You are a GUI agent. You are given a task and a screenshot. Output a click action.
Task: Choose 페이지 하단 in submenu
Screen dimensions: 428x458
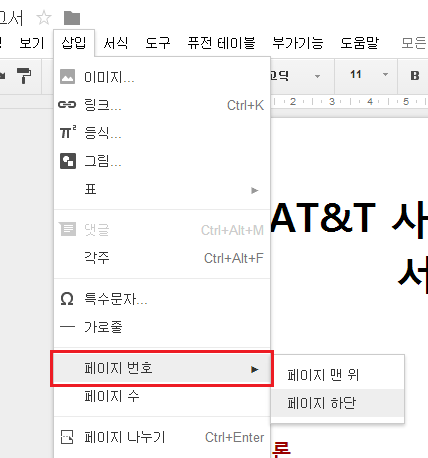click(x=338, y=403)
